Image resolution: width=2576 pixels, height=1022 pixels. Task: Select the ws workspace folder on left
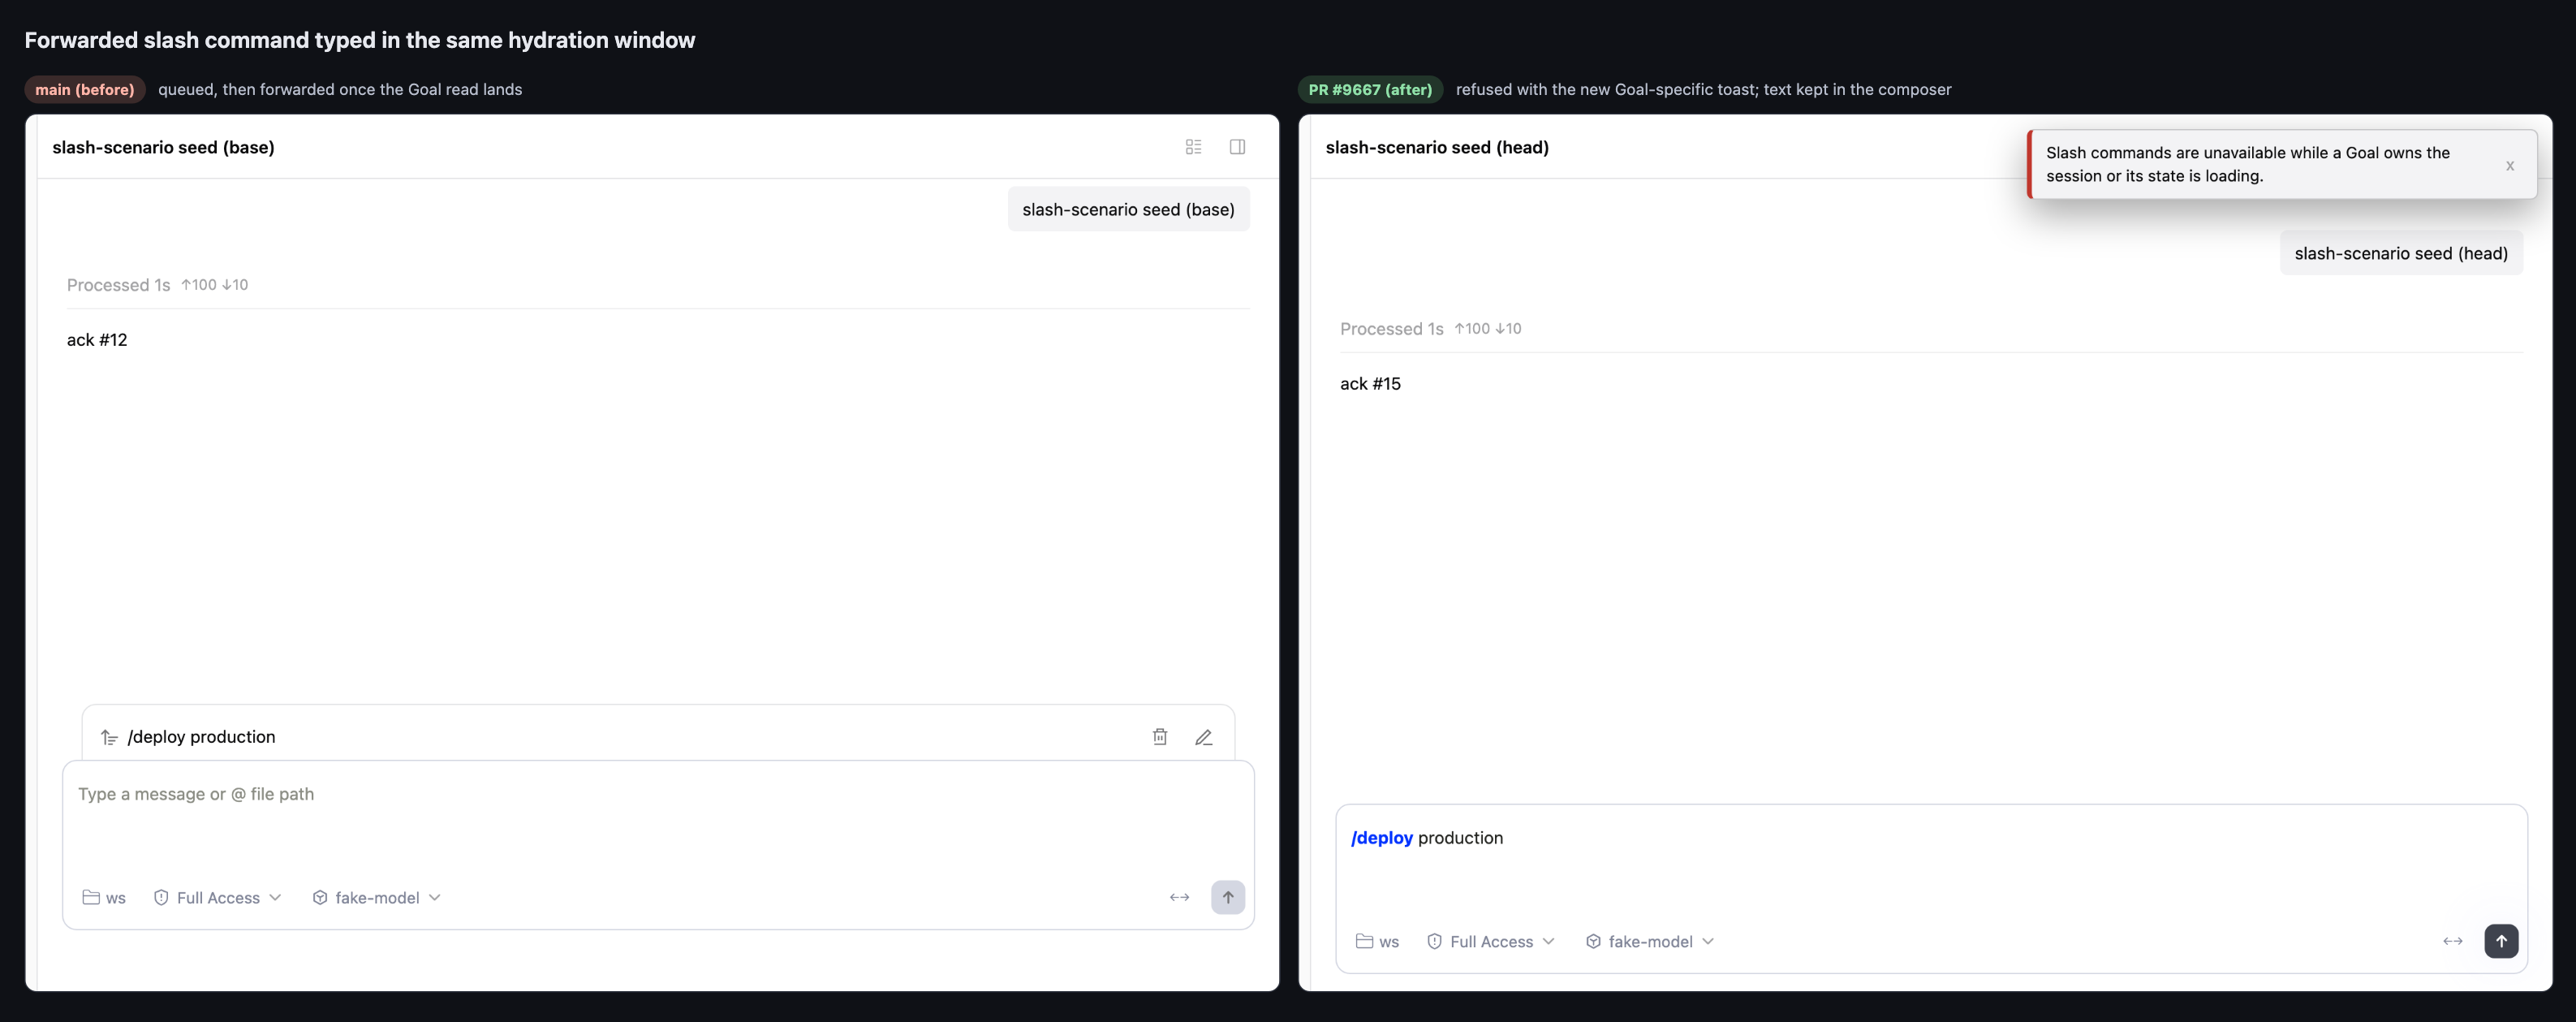point(104,898)
